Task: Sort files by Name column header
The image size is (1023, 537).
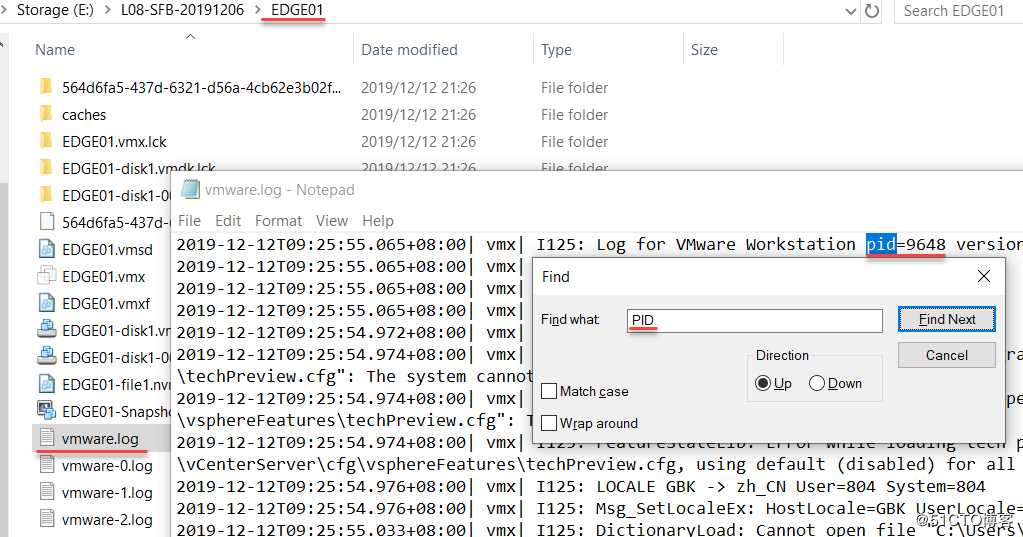Action: click(55, 50)
